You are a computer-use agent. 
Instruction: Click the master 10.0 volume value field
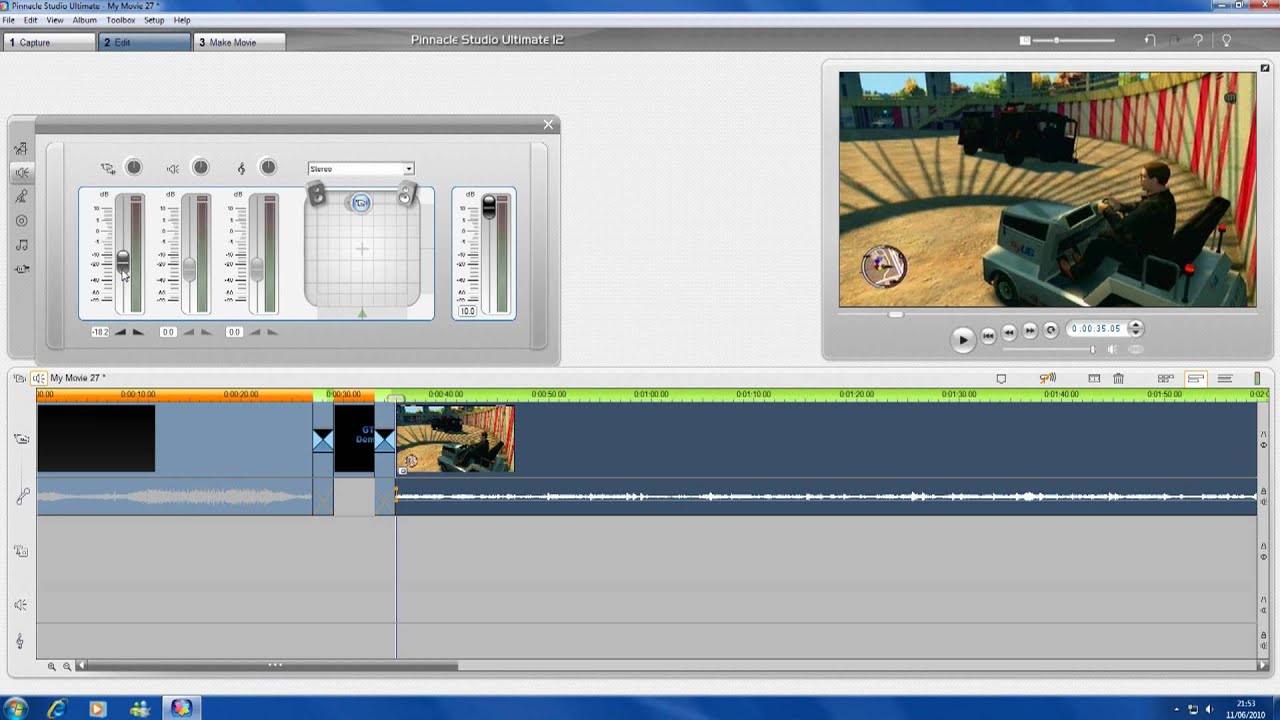(467, 312)
